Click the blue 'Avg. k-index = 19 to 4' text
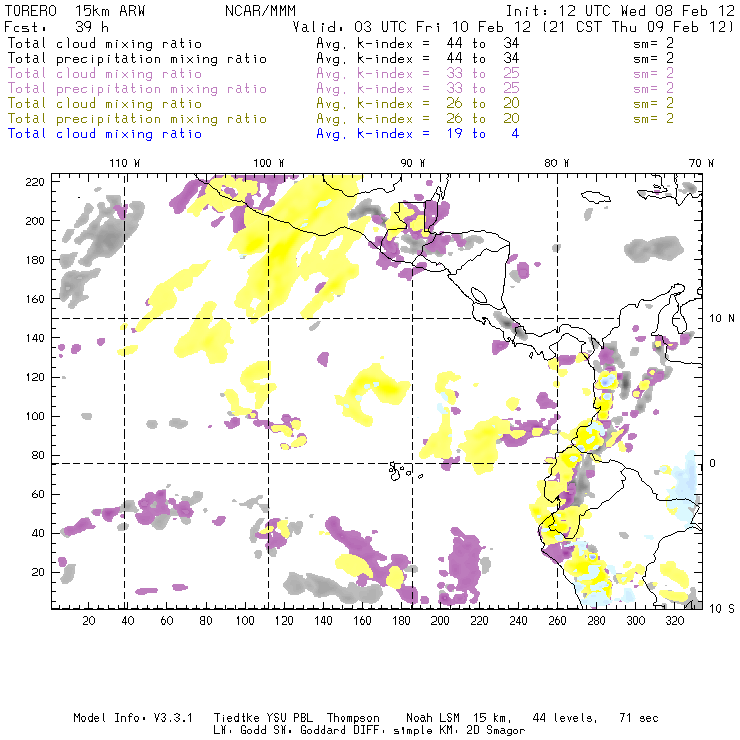Image resolution: width=740 pixels, height=740 pixels. (x=418, y=134)
